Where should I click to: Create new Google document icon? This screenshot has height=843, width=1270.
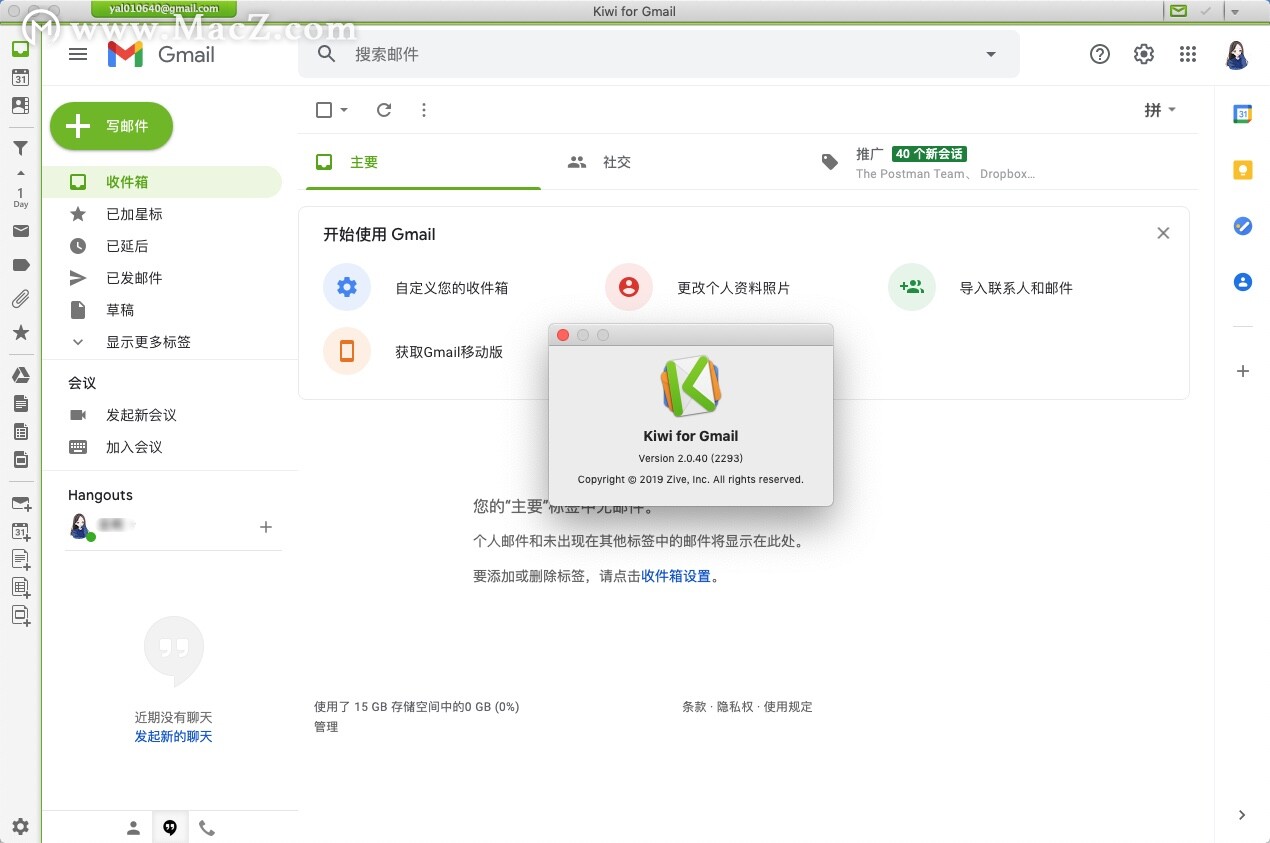[21, 560]
